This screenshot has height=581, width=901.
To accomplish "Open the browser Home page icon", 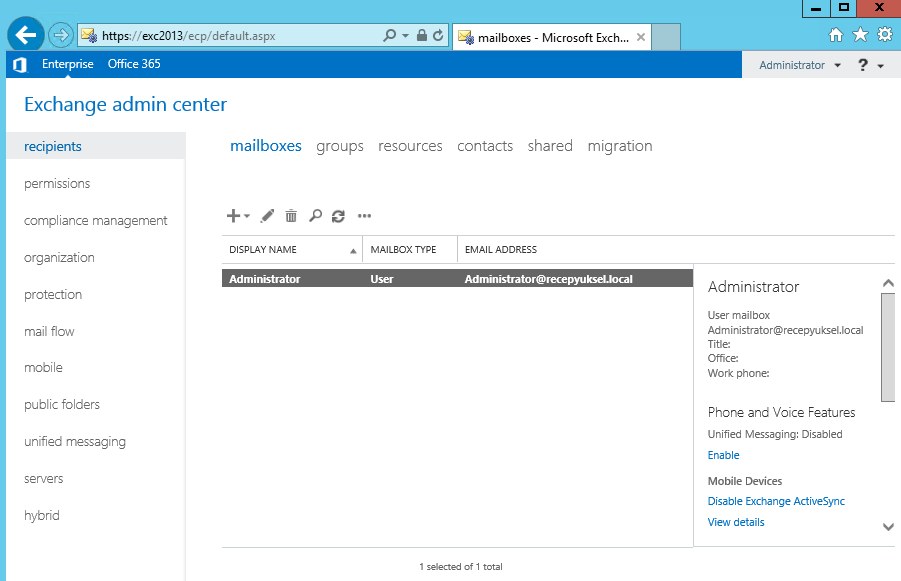I will pyautogui.click(x=835, y=35).
